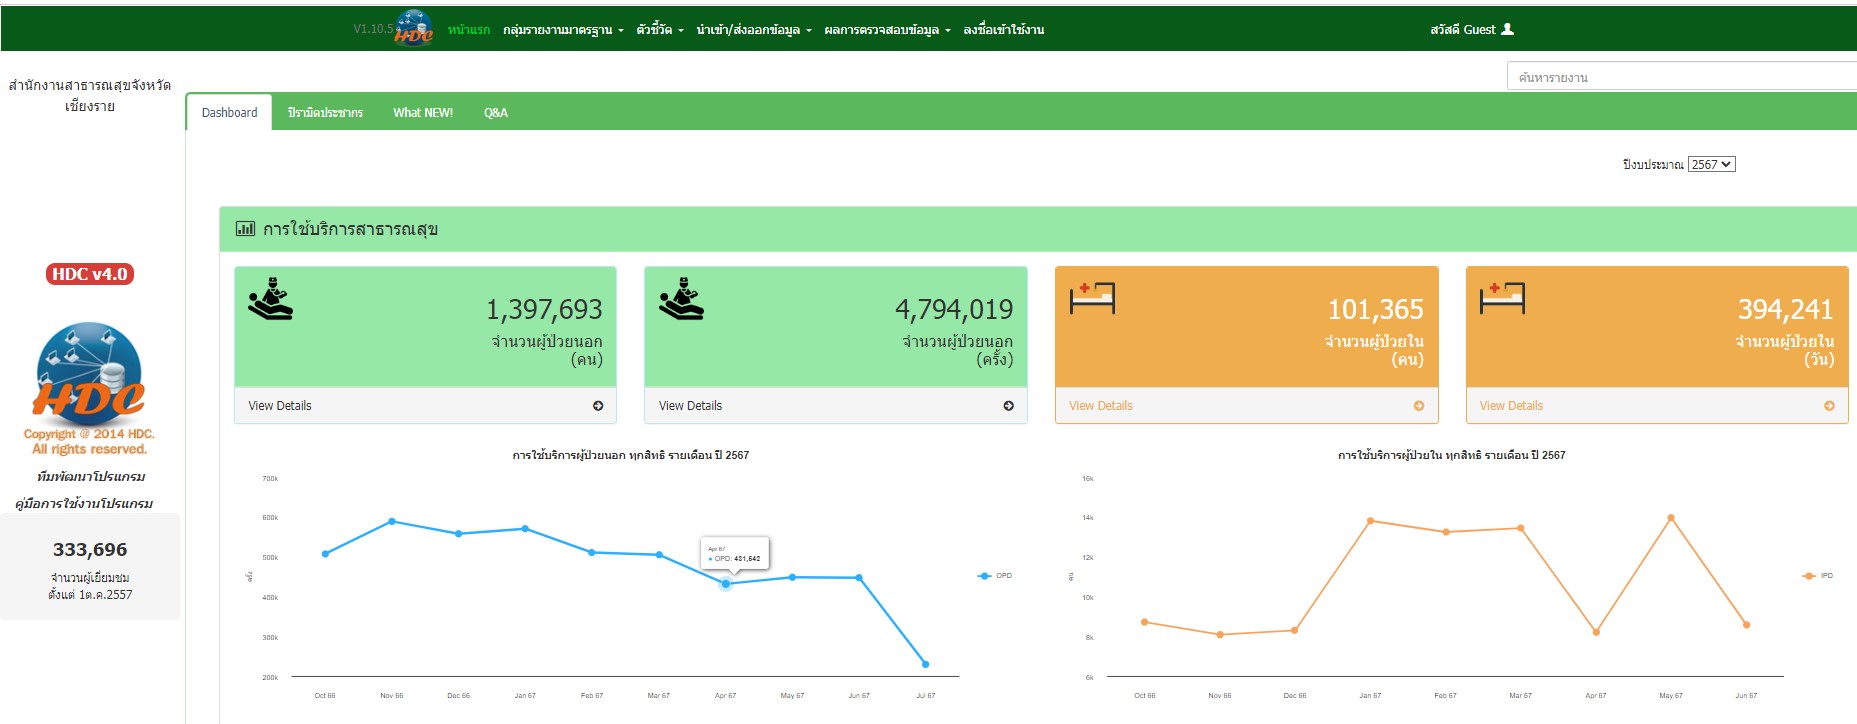Open คู่มือการใช้งานโปรแกรม manual link
Screen dimensions: 1857x724
tap(84, 504)
